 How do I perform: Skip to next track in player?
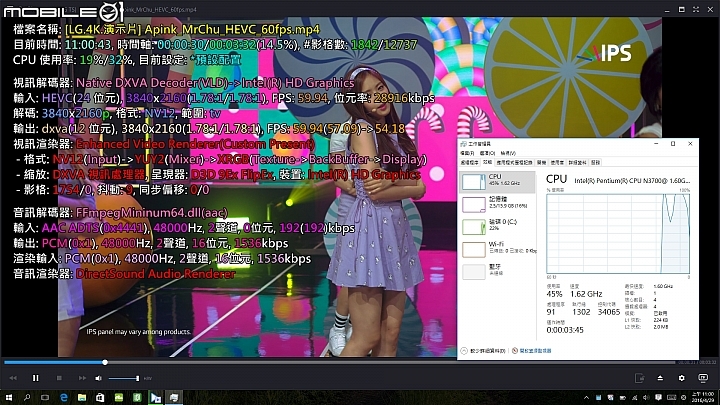click(x=82, y=378)
